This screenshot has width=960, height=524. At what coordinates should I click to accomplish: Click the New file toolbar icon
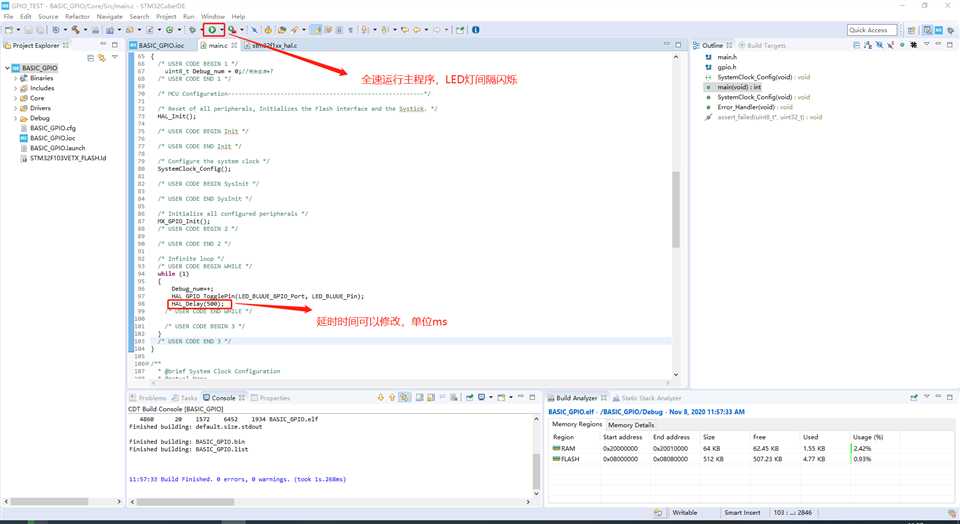pos(8,29)
